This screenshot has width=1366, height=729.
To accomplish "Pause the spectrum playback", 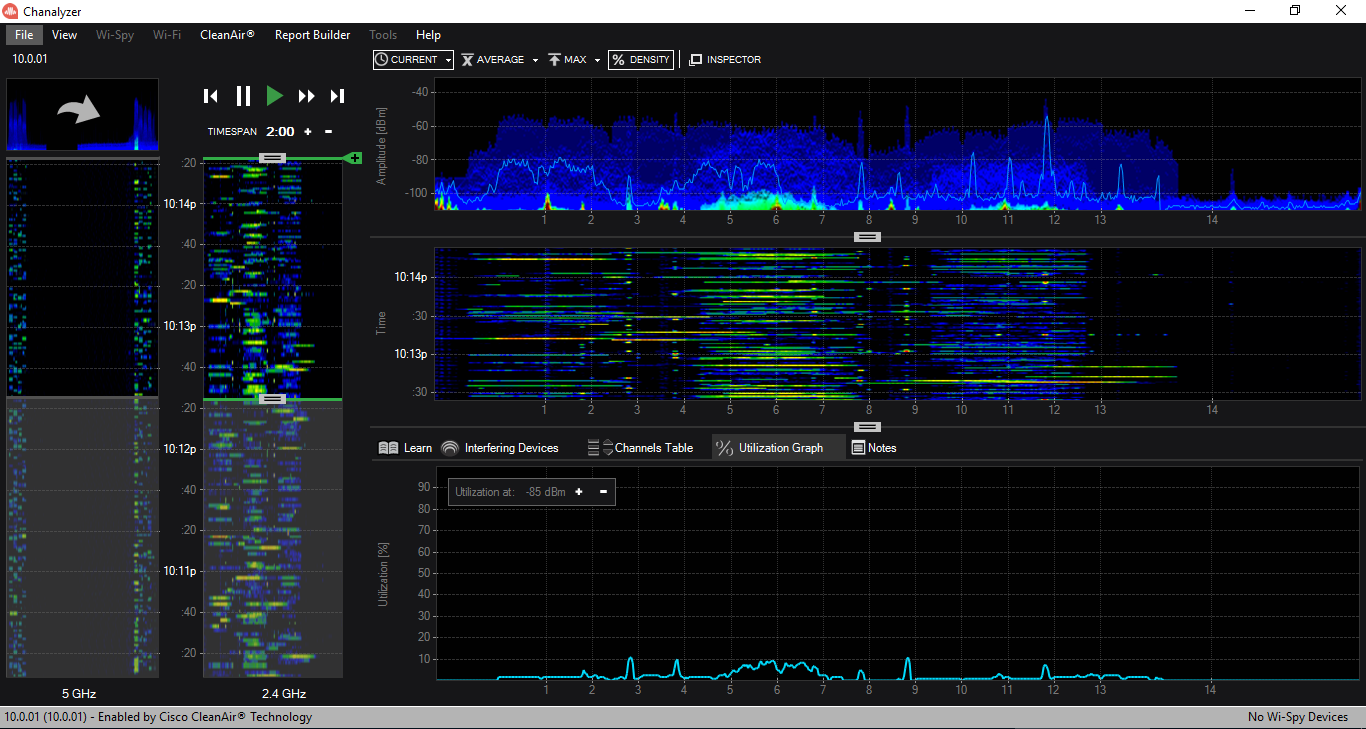I will pyautogui.click(x=243, y=96).
